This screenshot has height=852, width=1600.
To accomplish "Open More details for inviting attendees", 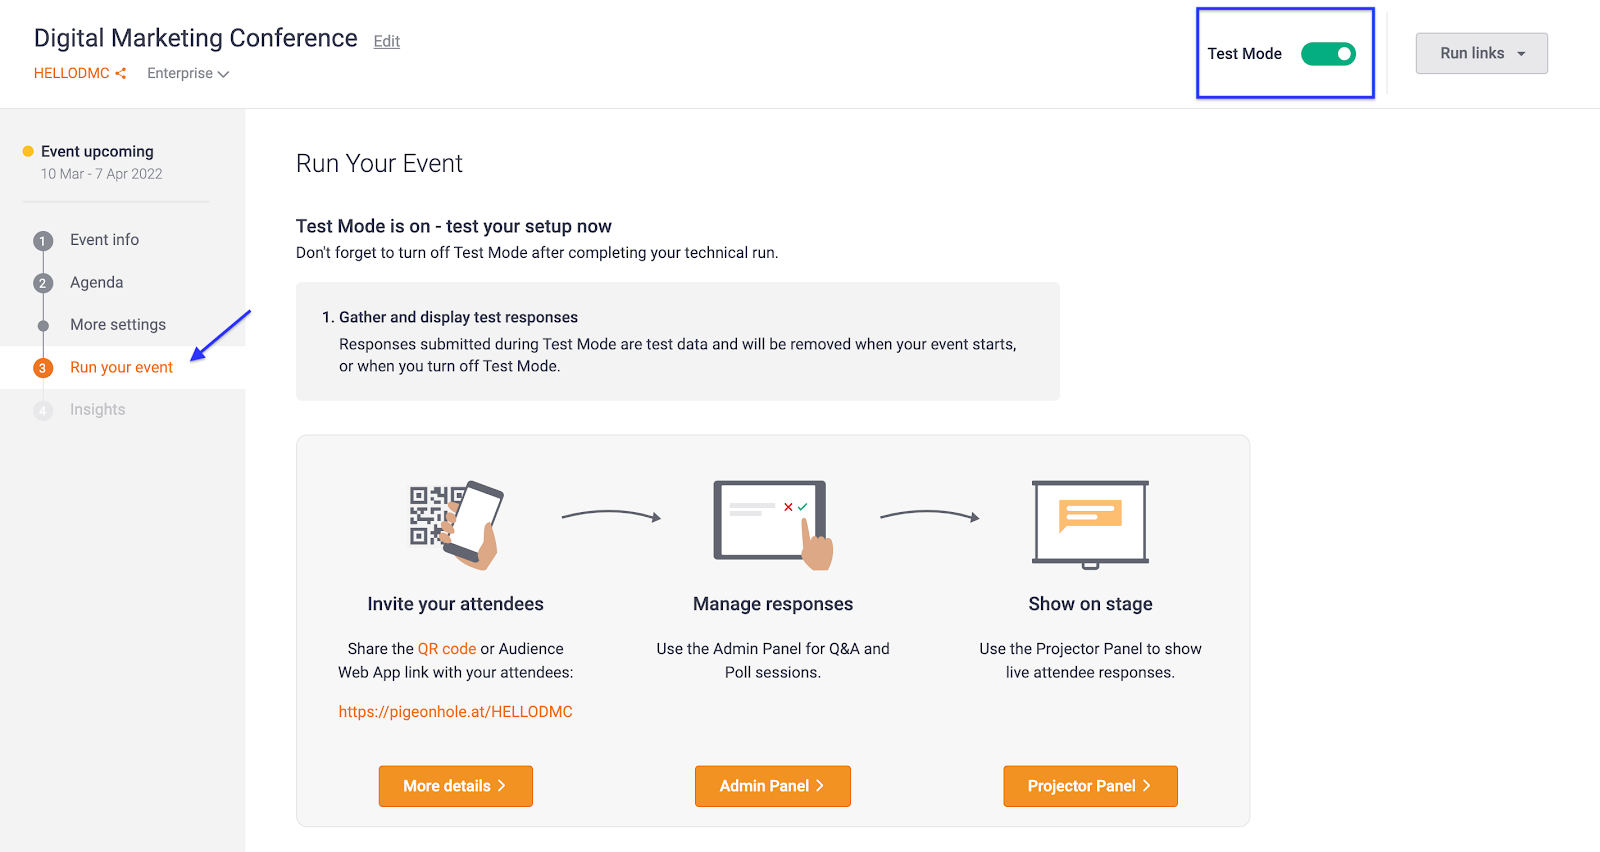I will tap(455, 786).
